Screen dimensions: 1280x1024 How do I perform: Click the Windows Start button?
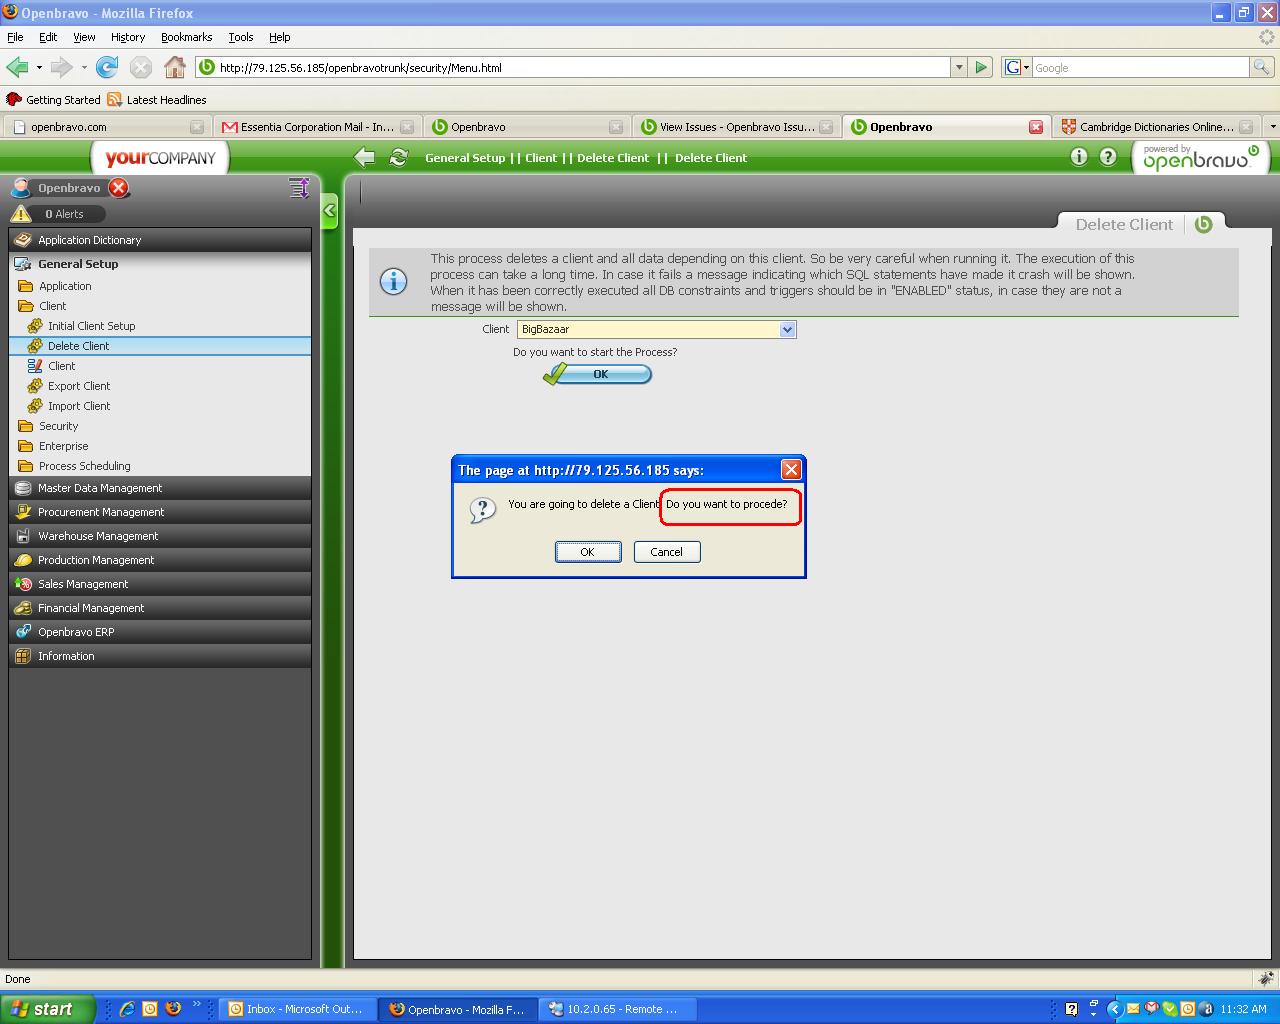pyautogui.click(x=46, y=1009)
